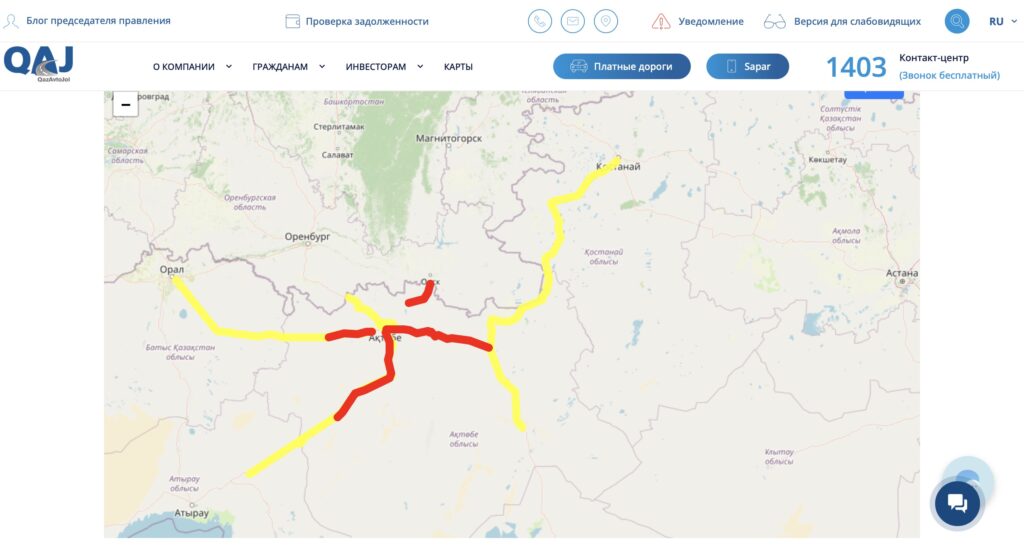Image resolution: width=1024 pixels, height=554 pixels.
Task: Open the live chat bubble icon
Action: click(957, 503)
